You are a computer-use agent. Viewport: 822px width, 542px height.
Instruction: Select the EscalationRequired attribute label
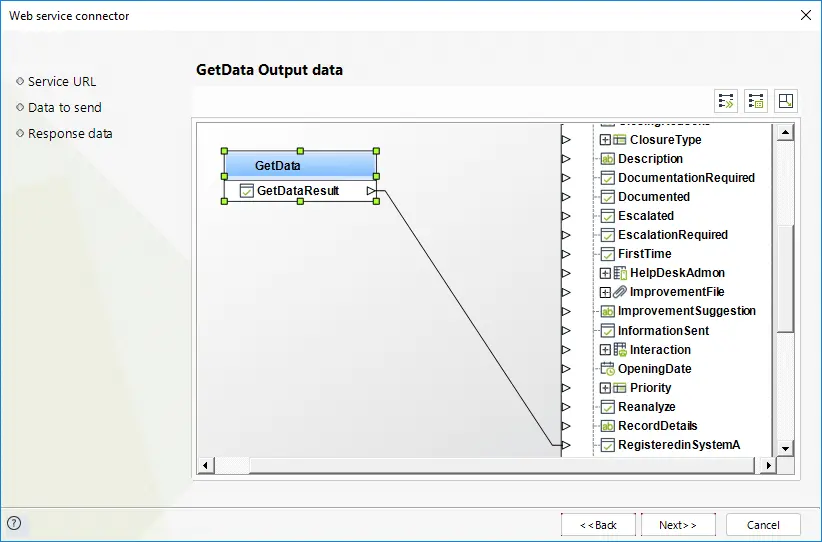673,235
